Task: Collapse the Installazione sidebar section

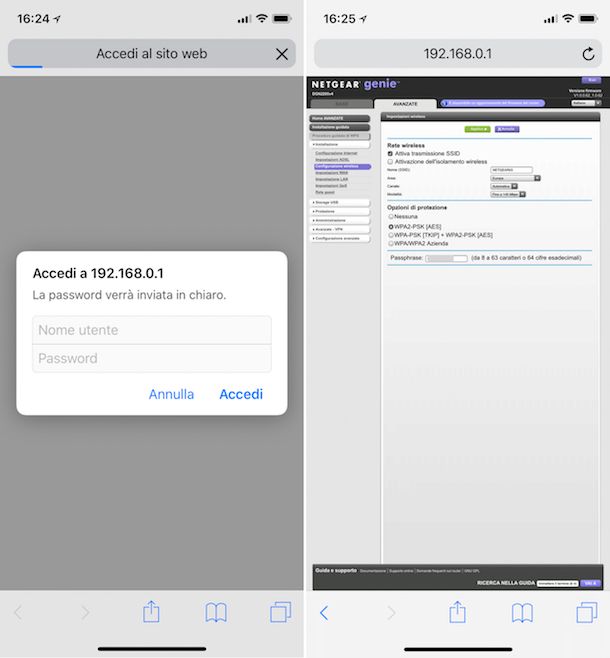Action: [x=340, y=144]
